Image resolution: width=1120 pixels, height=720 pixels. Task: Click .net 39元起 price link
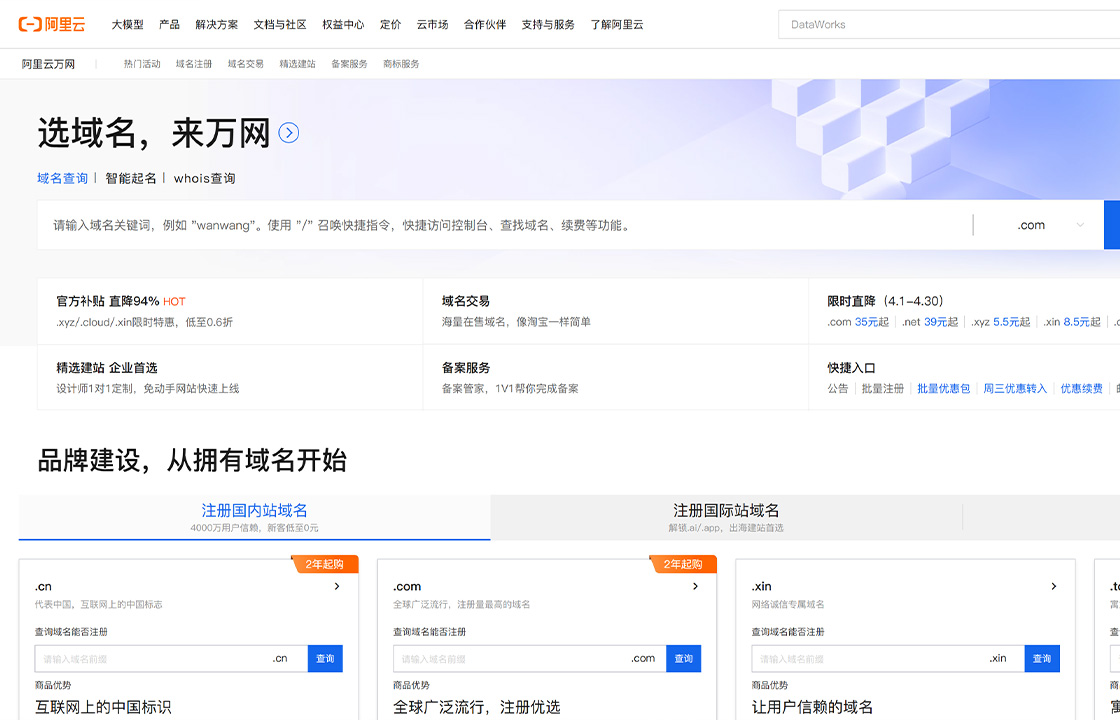click(929, 322)
